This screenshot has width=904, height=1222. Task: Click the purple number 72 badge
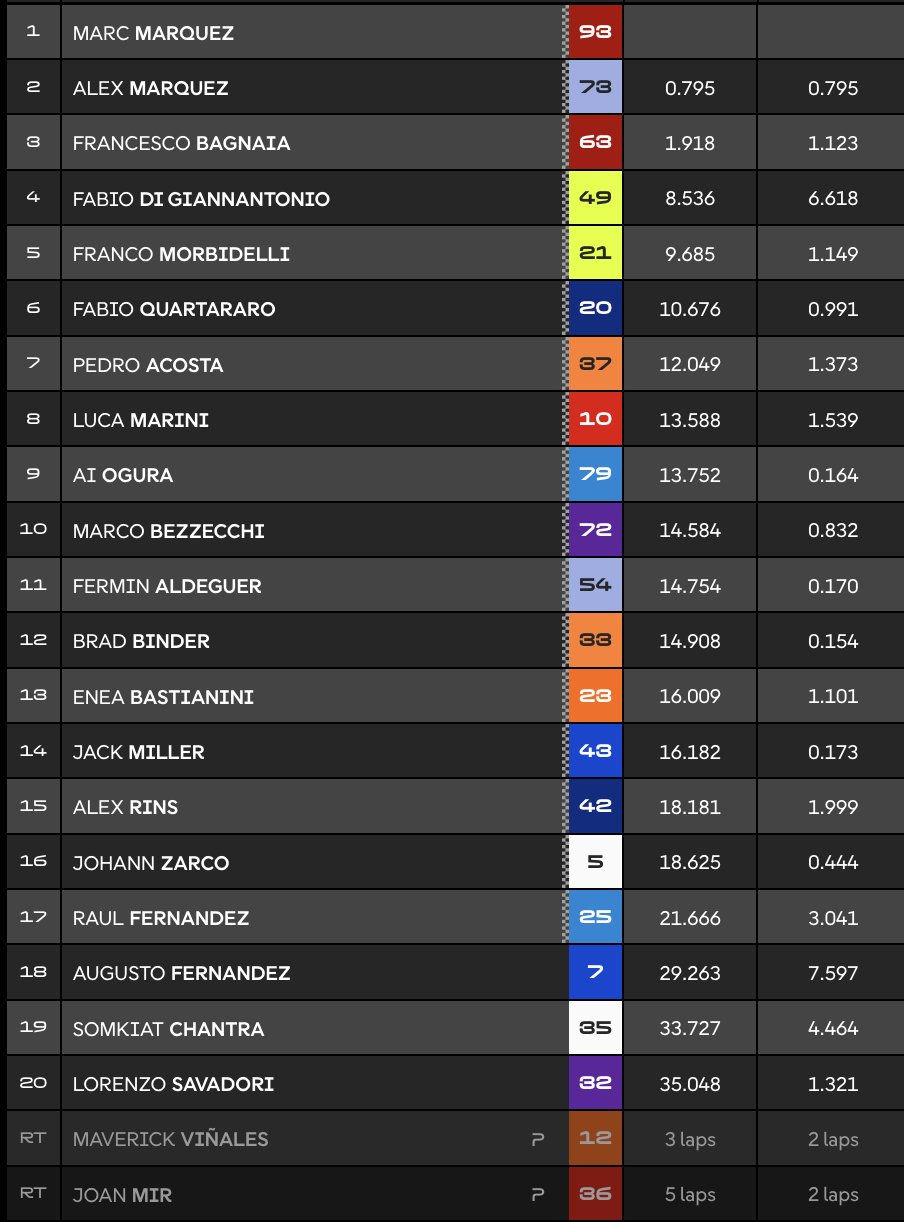(595, 530)
